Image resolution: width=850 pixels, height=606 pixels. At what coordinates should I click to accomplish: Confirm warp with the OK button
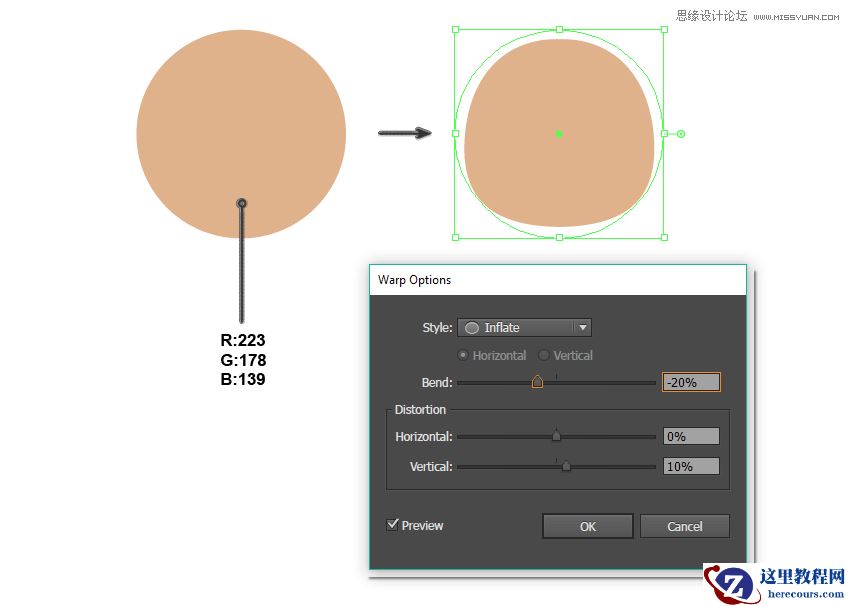click(588, 526)
